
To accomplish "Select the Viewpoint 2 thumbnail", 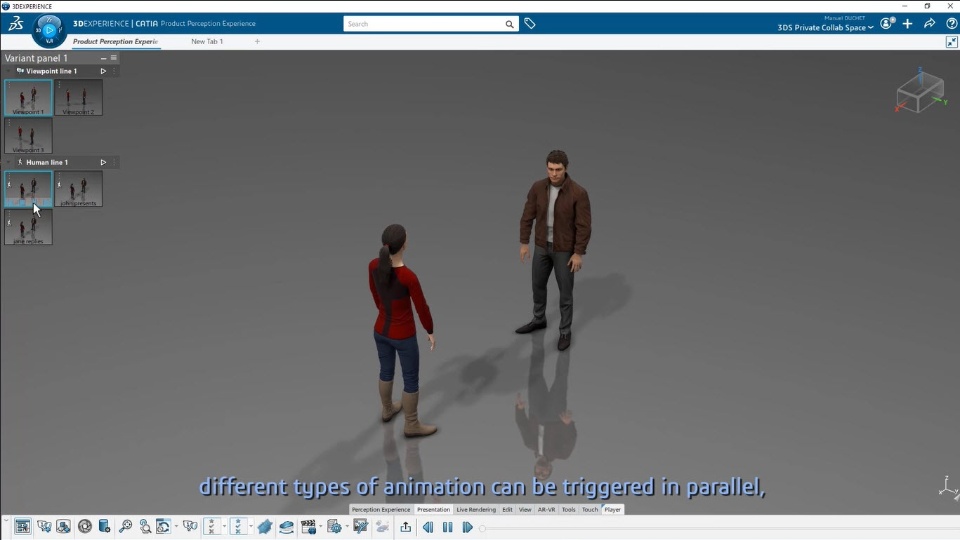I will (78, 98).
